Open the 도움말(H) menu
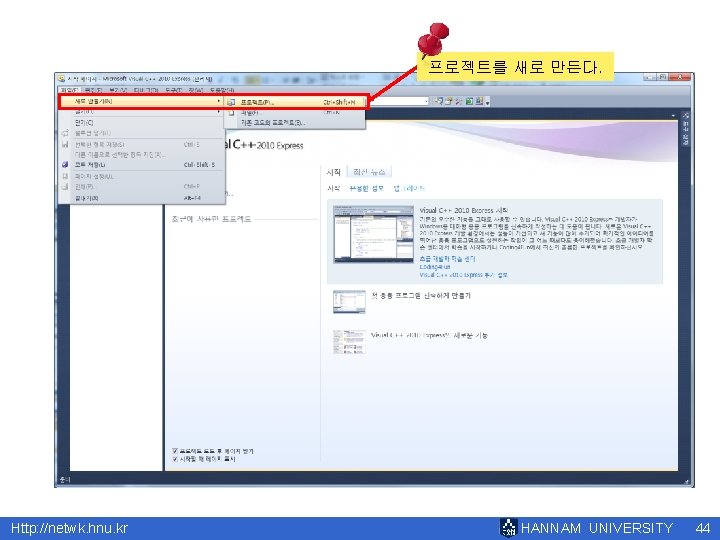This screenshot has width=720, height=540. tap(222, 90)
